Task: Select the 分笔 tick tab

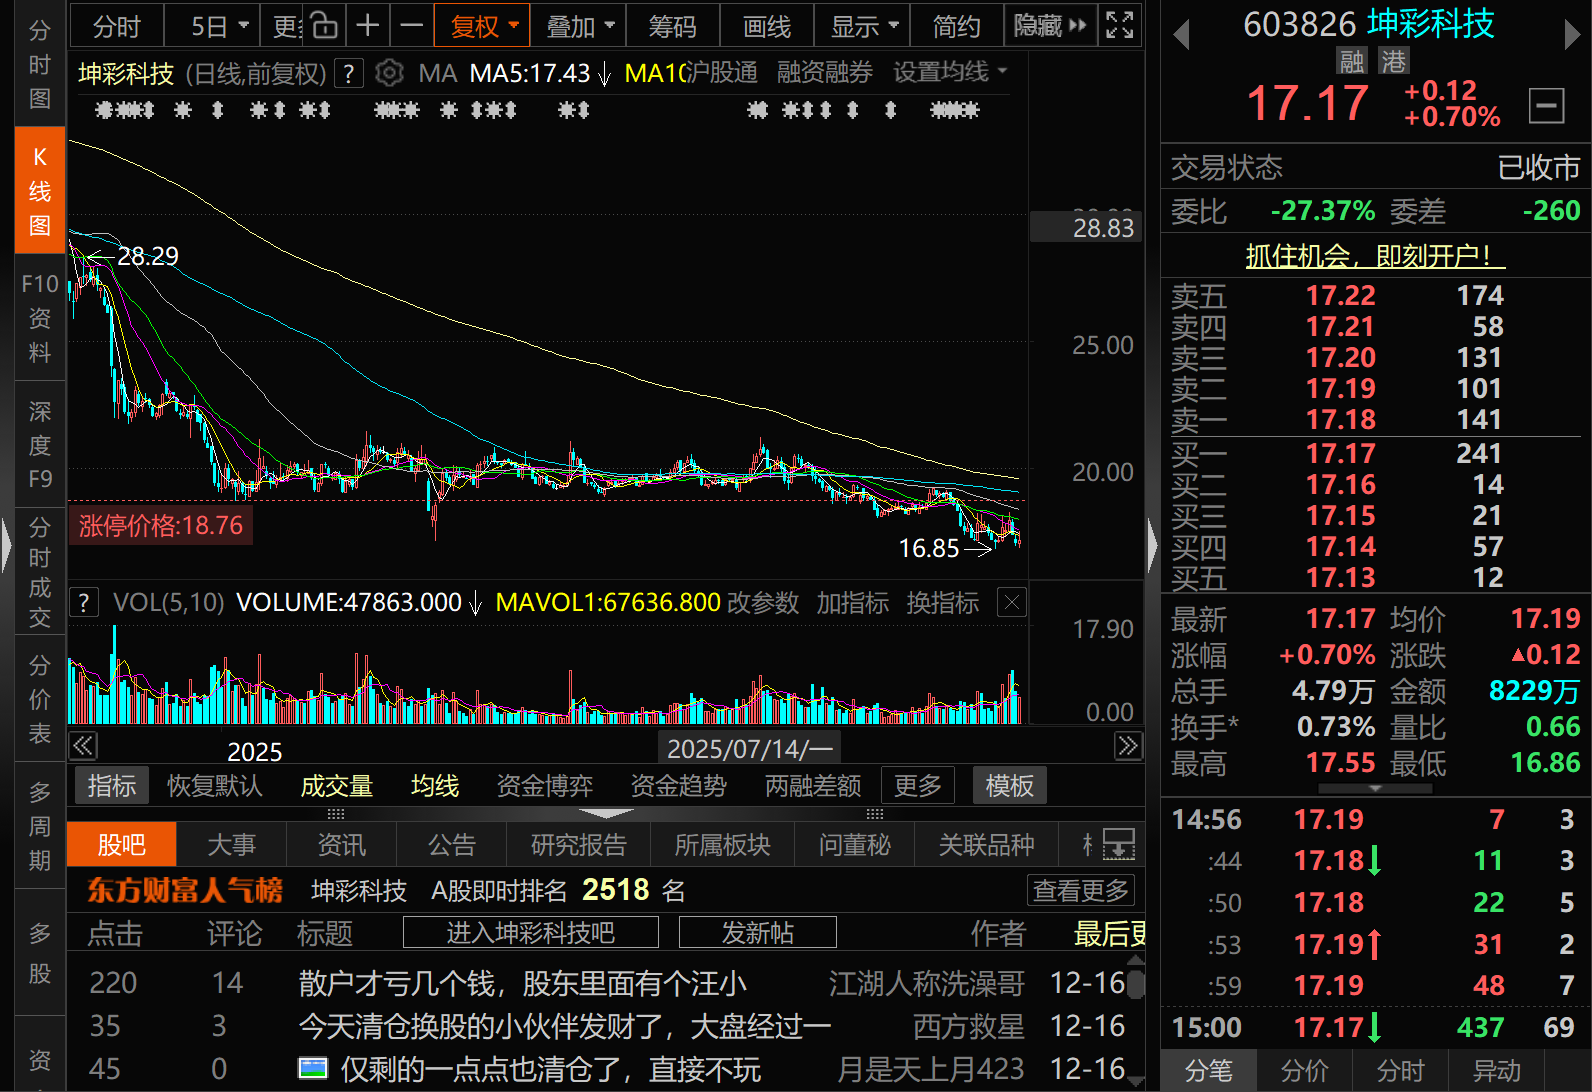Action: (1208, 1071)
